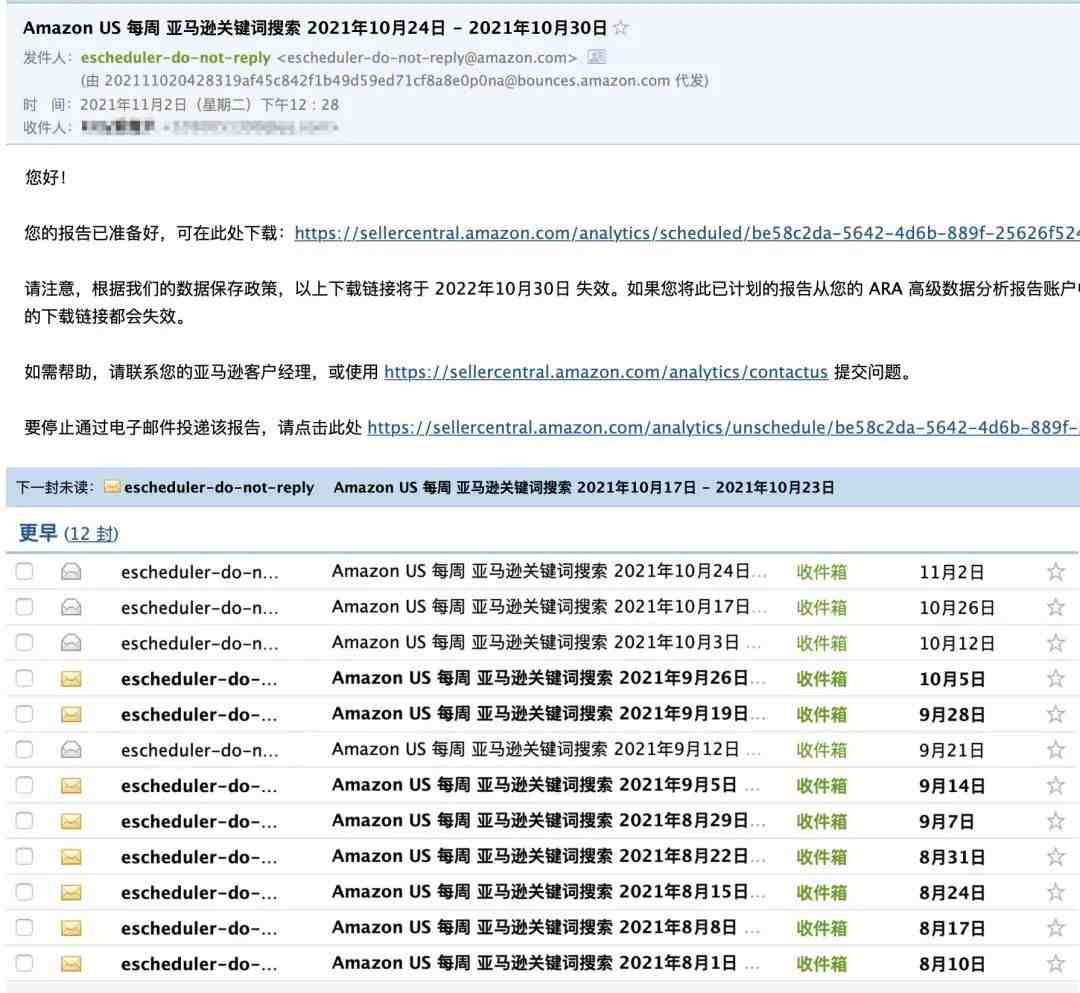This screenshot has height=993, width=1080.
Task: Click the unread envelope icon of the 8月17日 email
Action: (71, 928)
